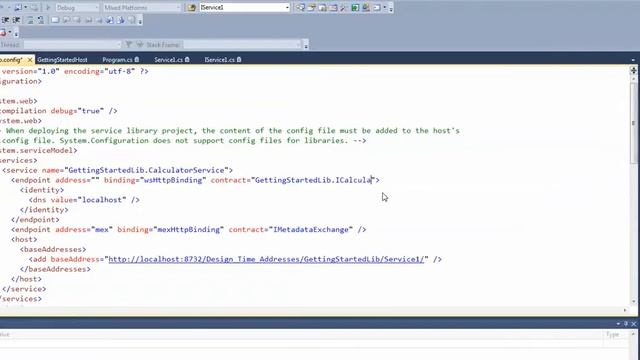Open the Properties window toolbar icon
Screen dimensions: 640x360
pyautogui.click(x=311, y=7)
